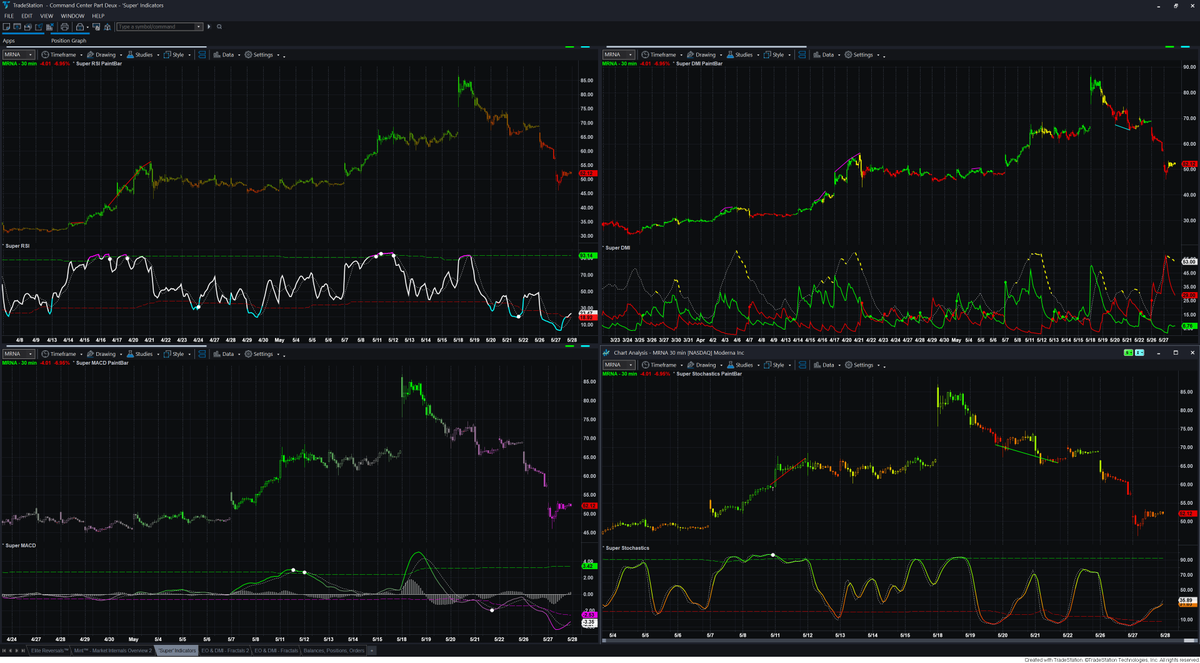Switch to Balances, Positions, Orders tab
This screenshot has height=663, width=1200.
tap(333, 651)
